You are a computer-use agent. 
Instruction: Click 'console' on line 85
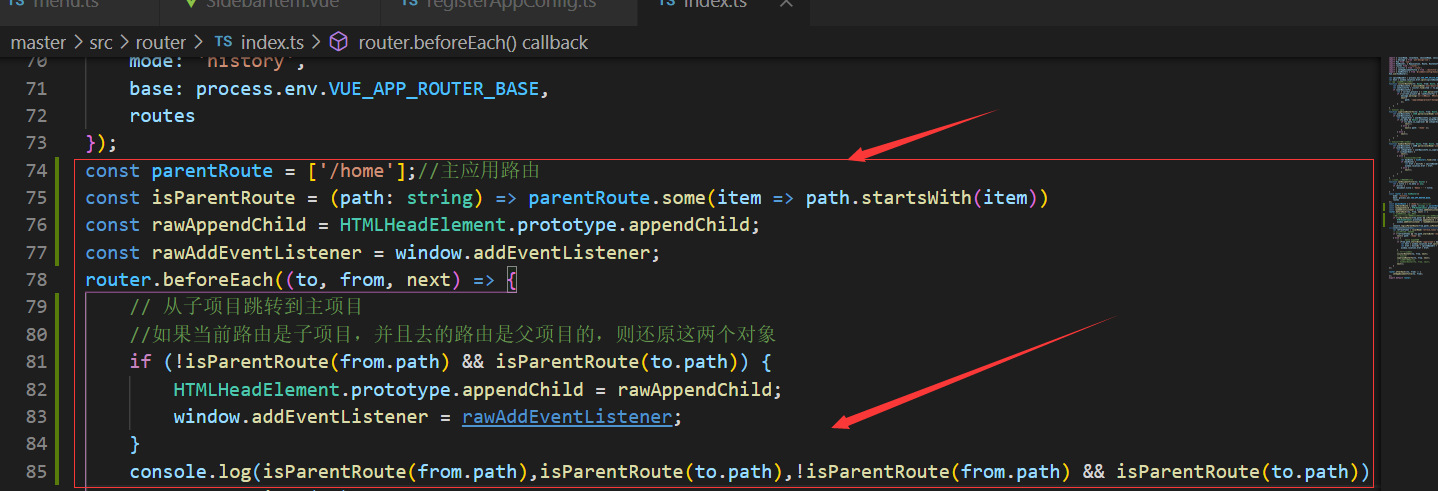(168, 471)
